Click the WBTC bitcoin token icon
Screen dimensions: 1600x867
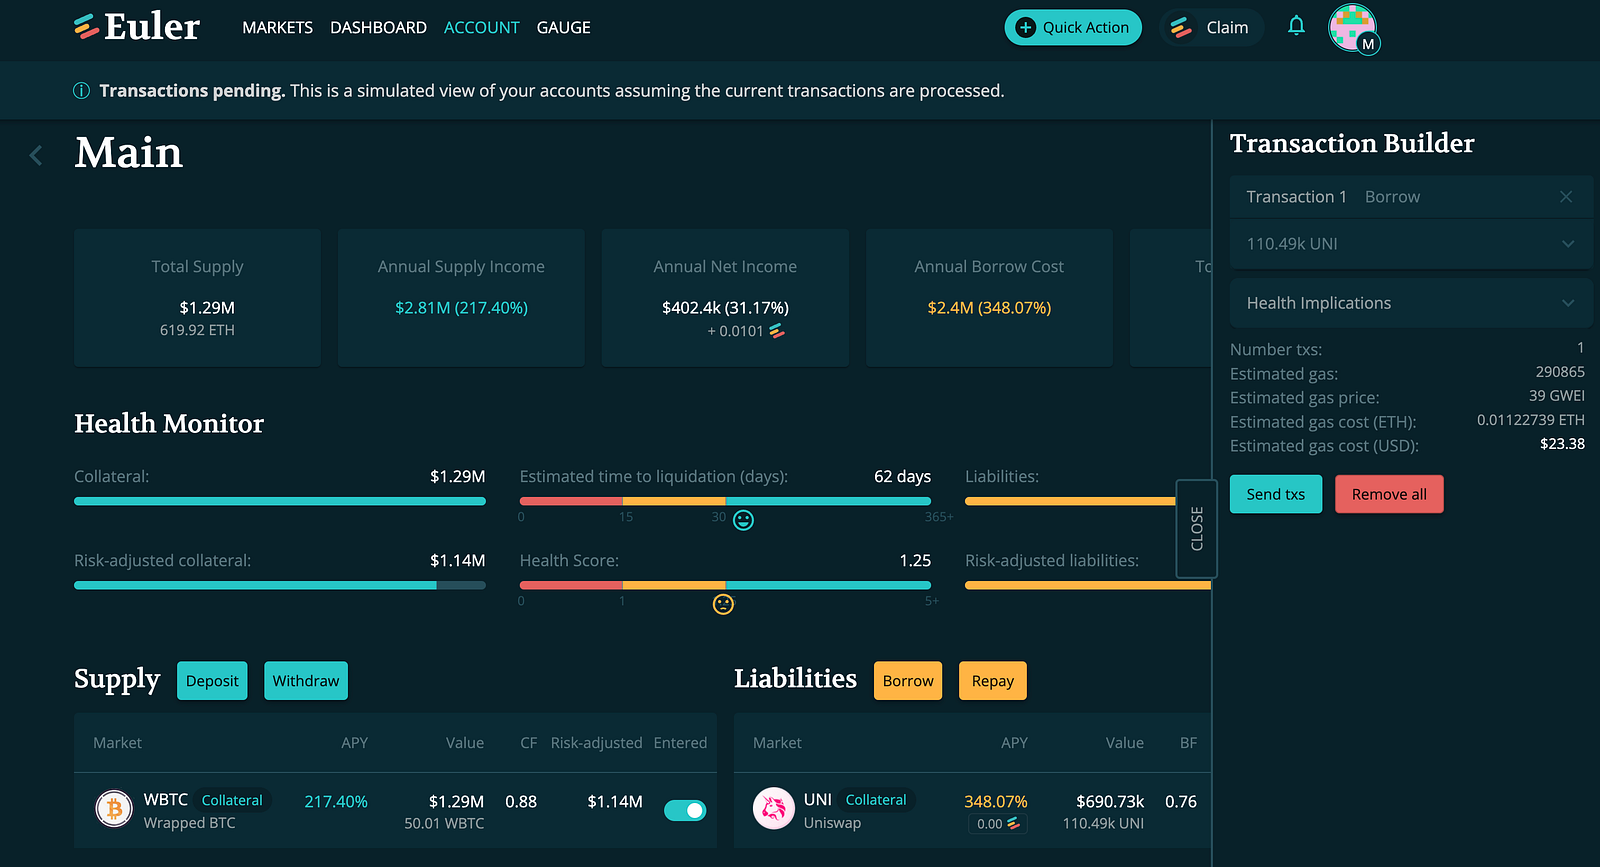click(114, 808)
